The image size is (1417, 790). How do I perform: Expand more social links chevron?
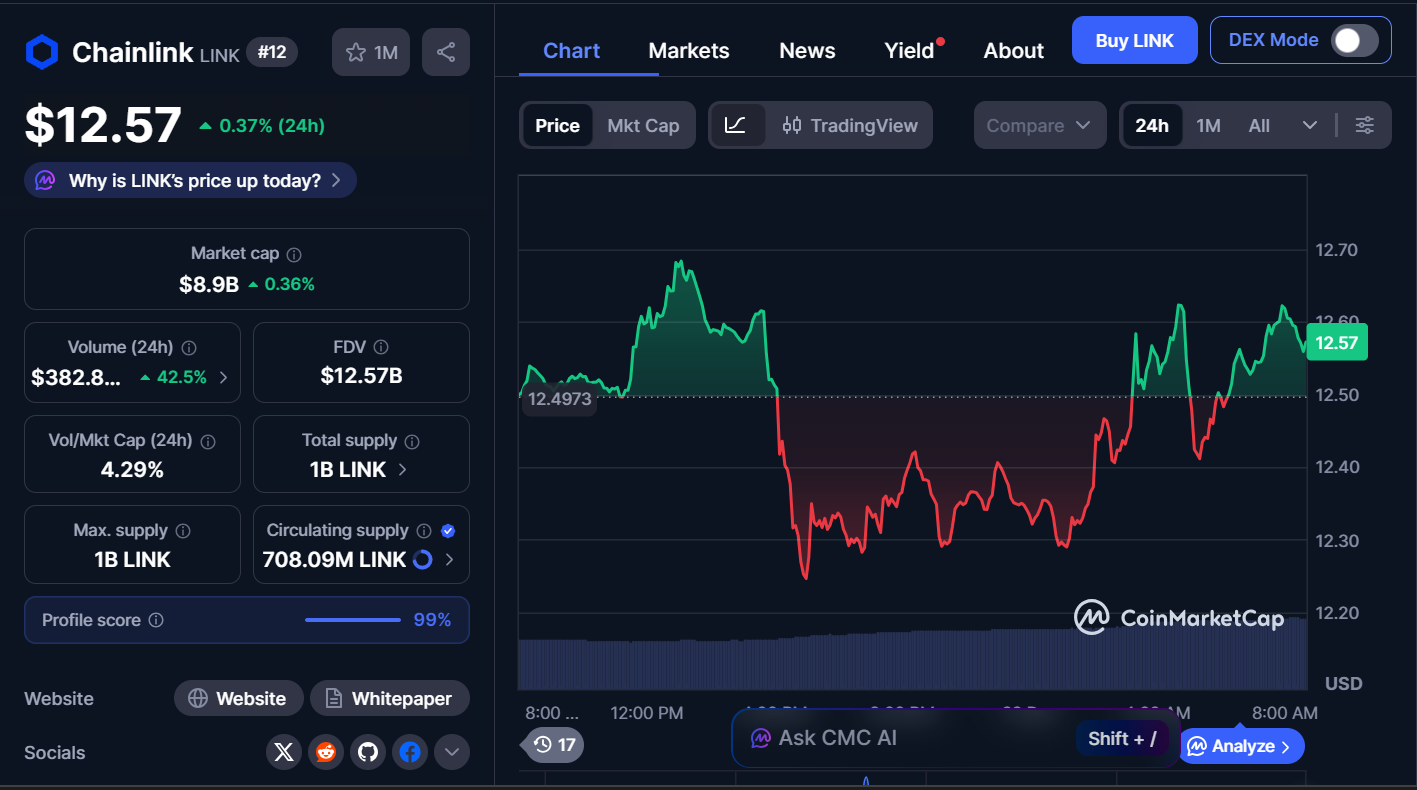tap(451, 752)
